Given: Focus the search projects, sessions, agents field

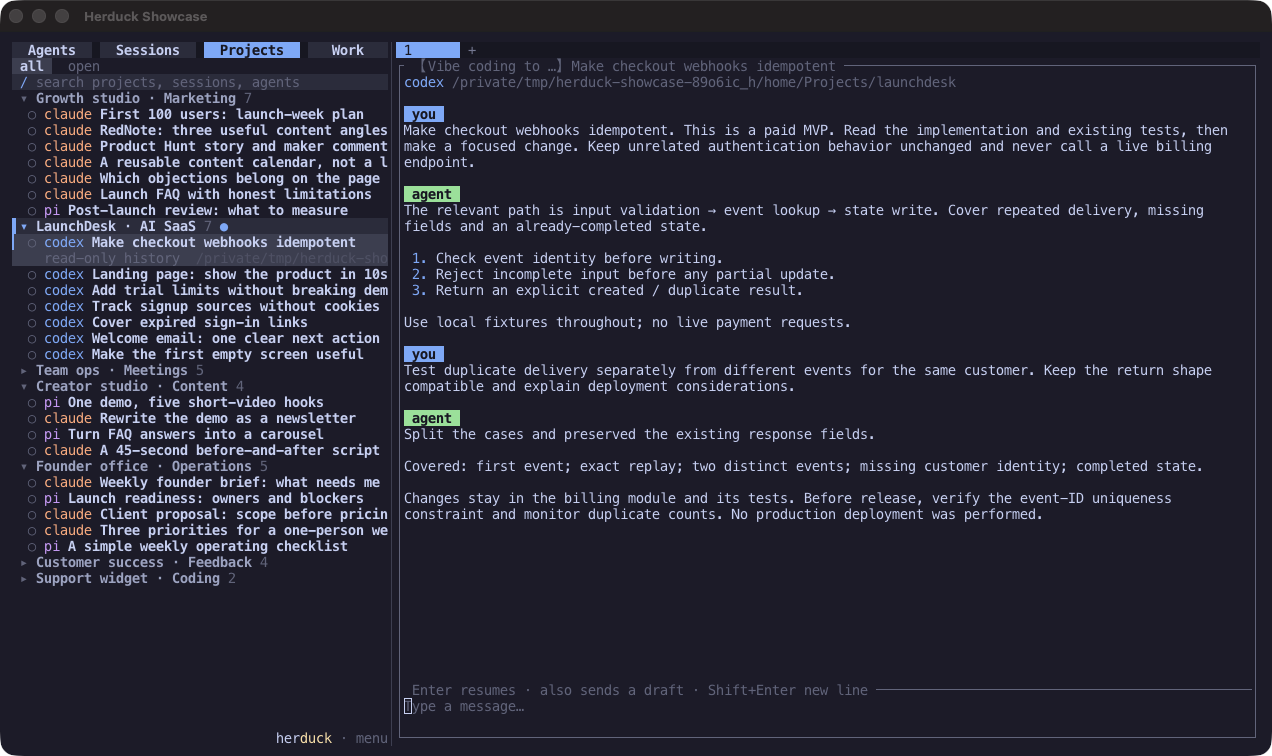Looking at the screenshot, I should point(200,82).
